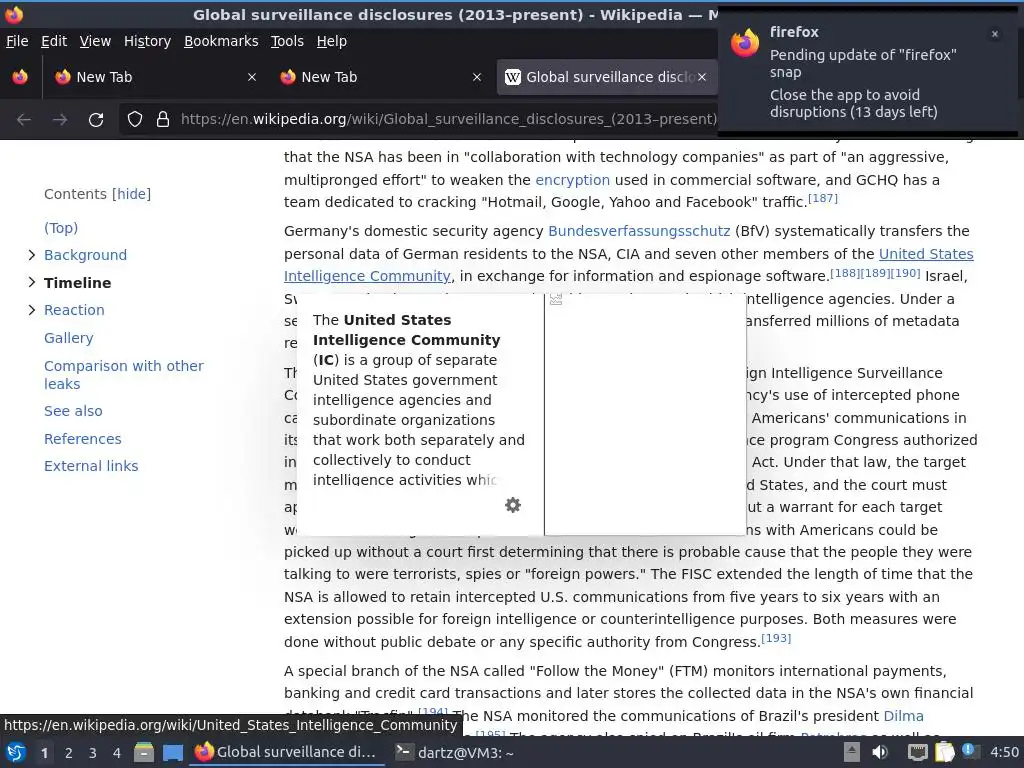Click the network tray icon
This screenshot has height=768, width=1024.
(918, 752)
